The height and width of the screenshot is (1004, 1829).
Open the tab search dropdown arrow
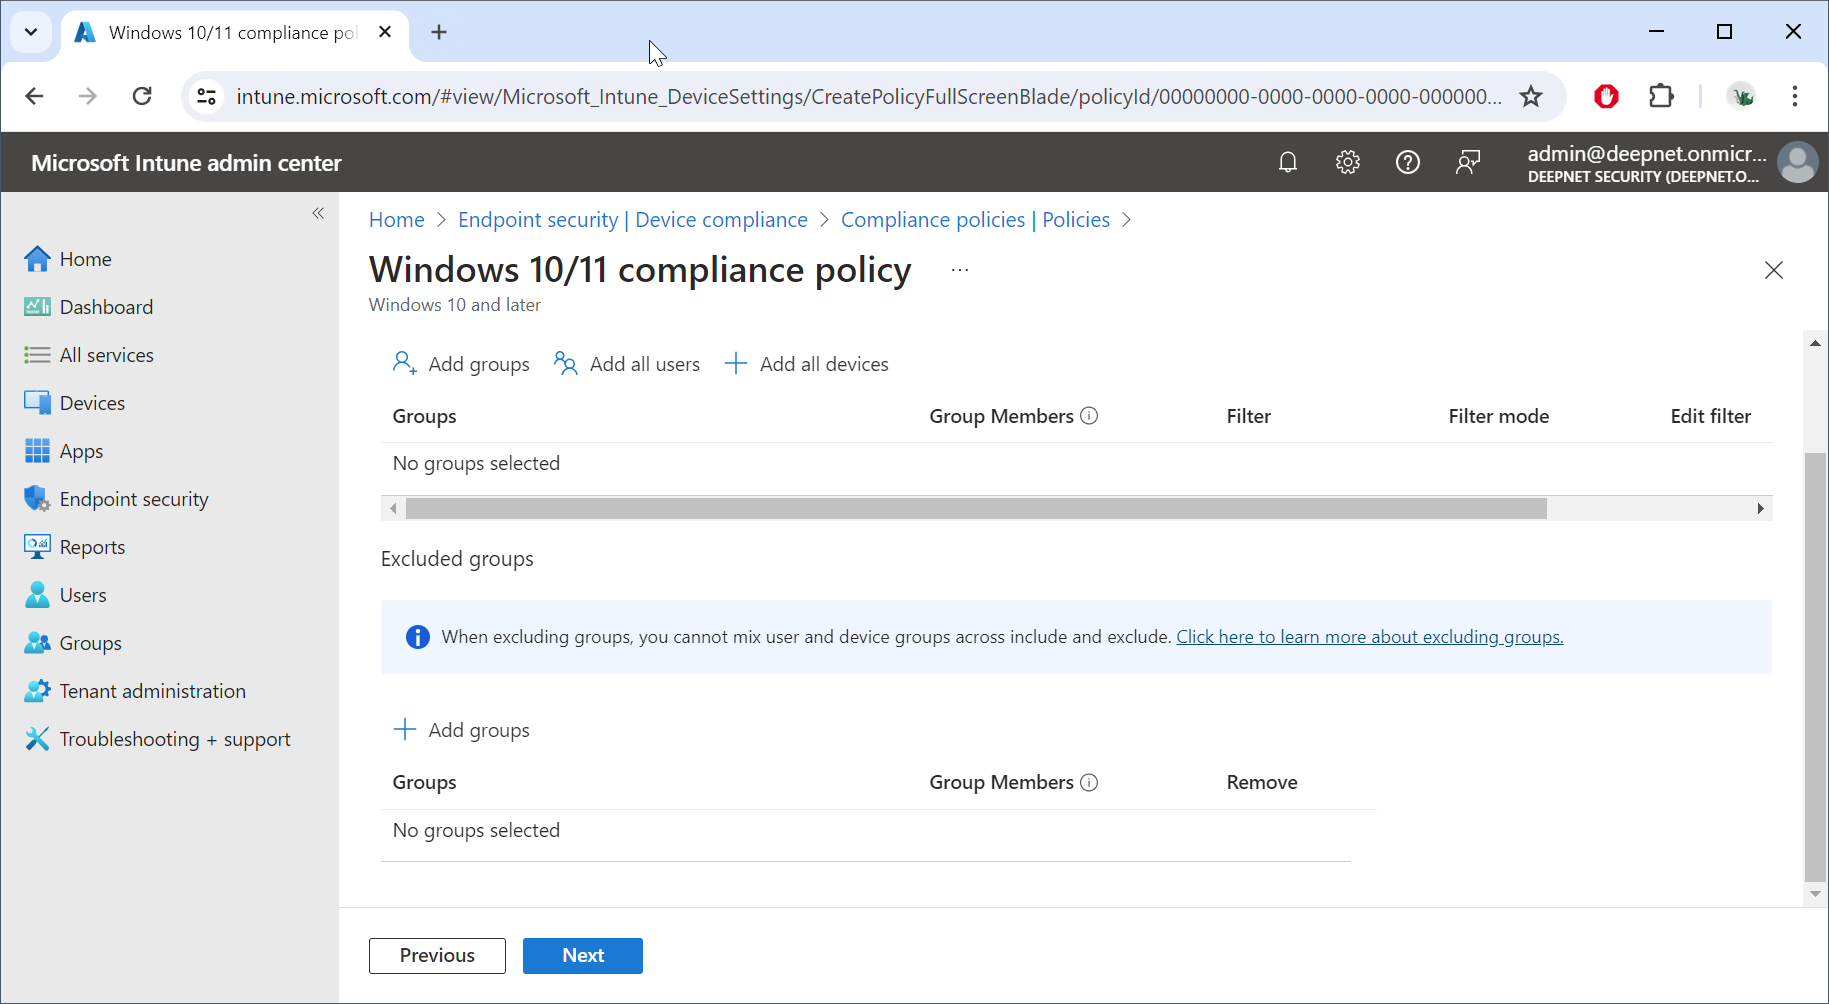tap(31, 32)
